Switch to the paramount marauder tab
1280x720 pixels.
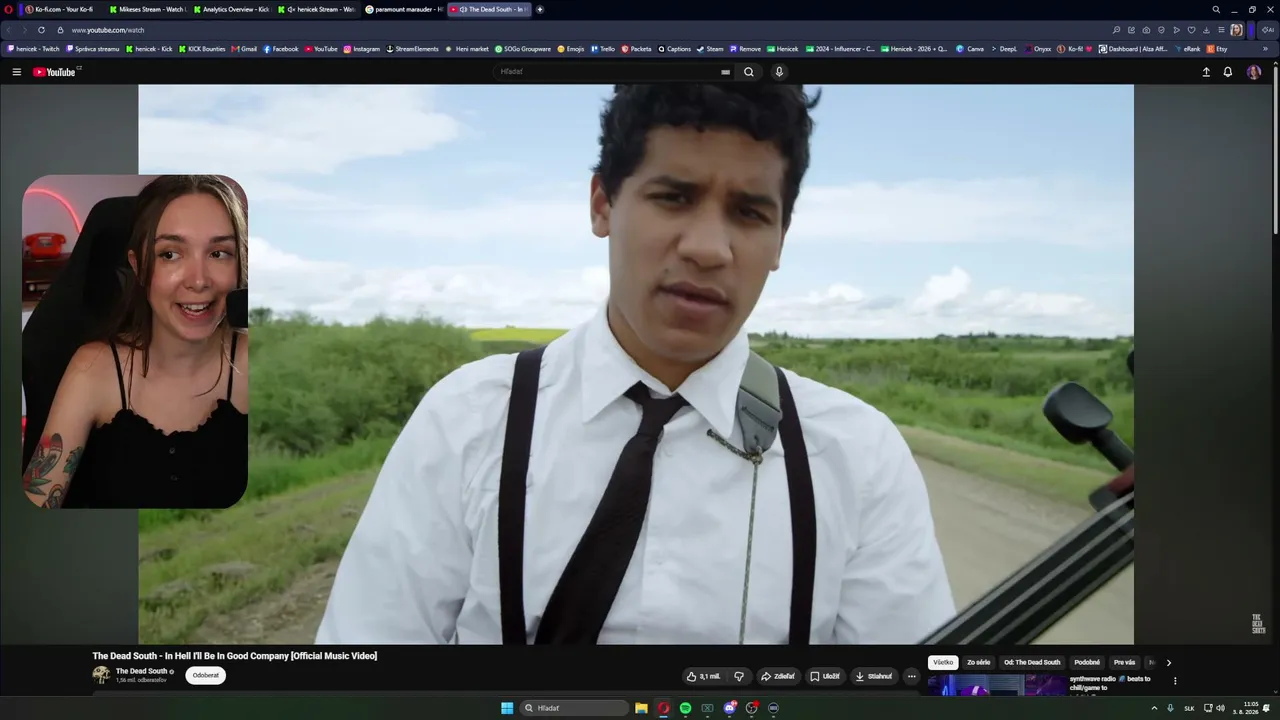[x=403, y=9]
